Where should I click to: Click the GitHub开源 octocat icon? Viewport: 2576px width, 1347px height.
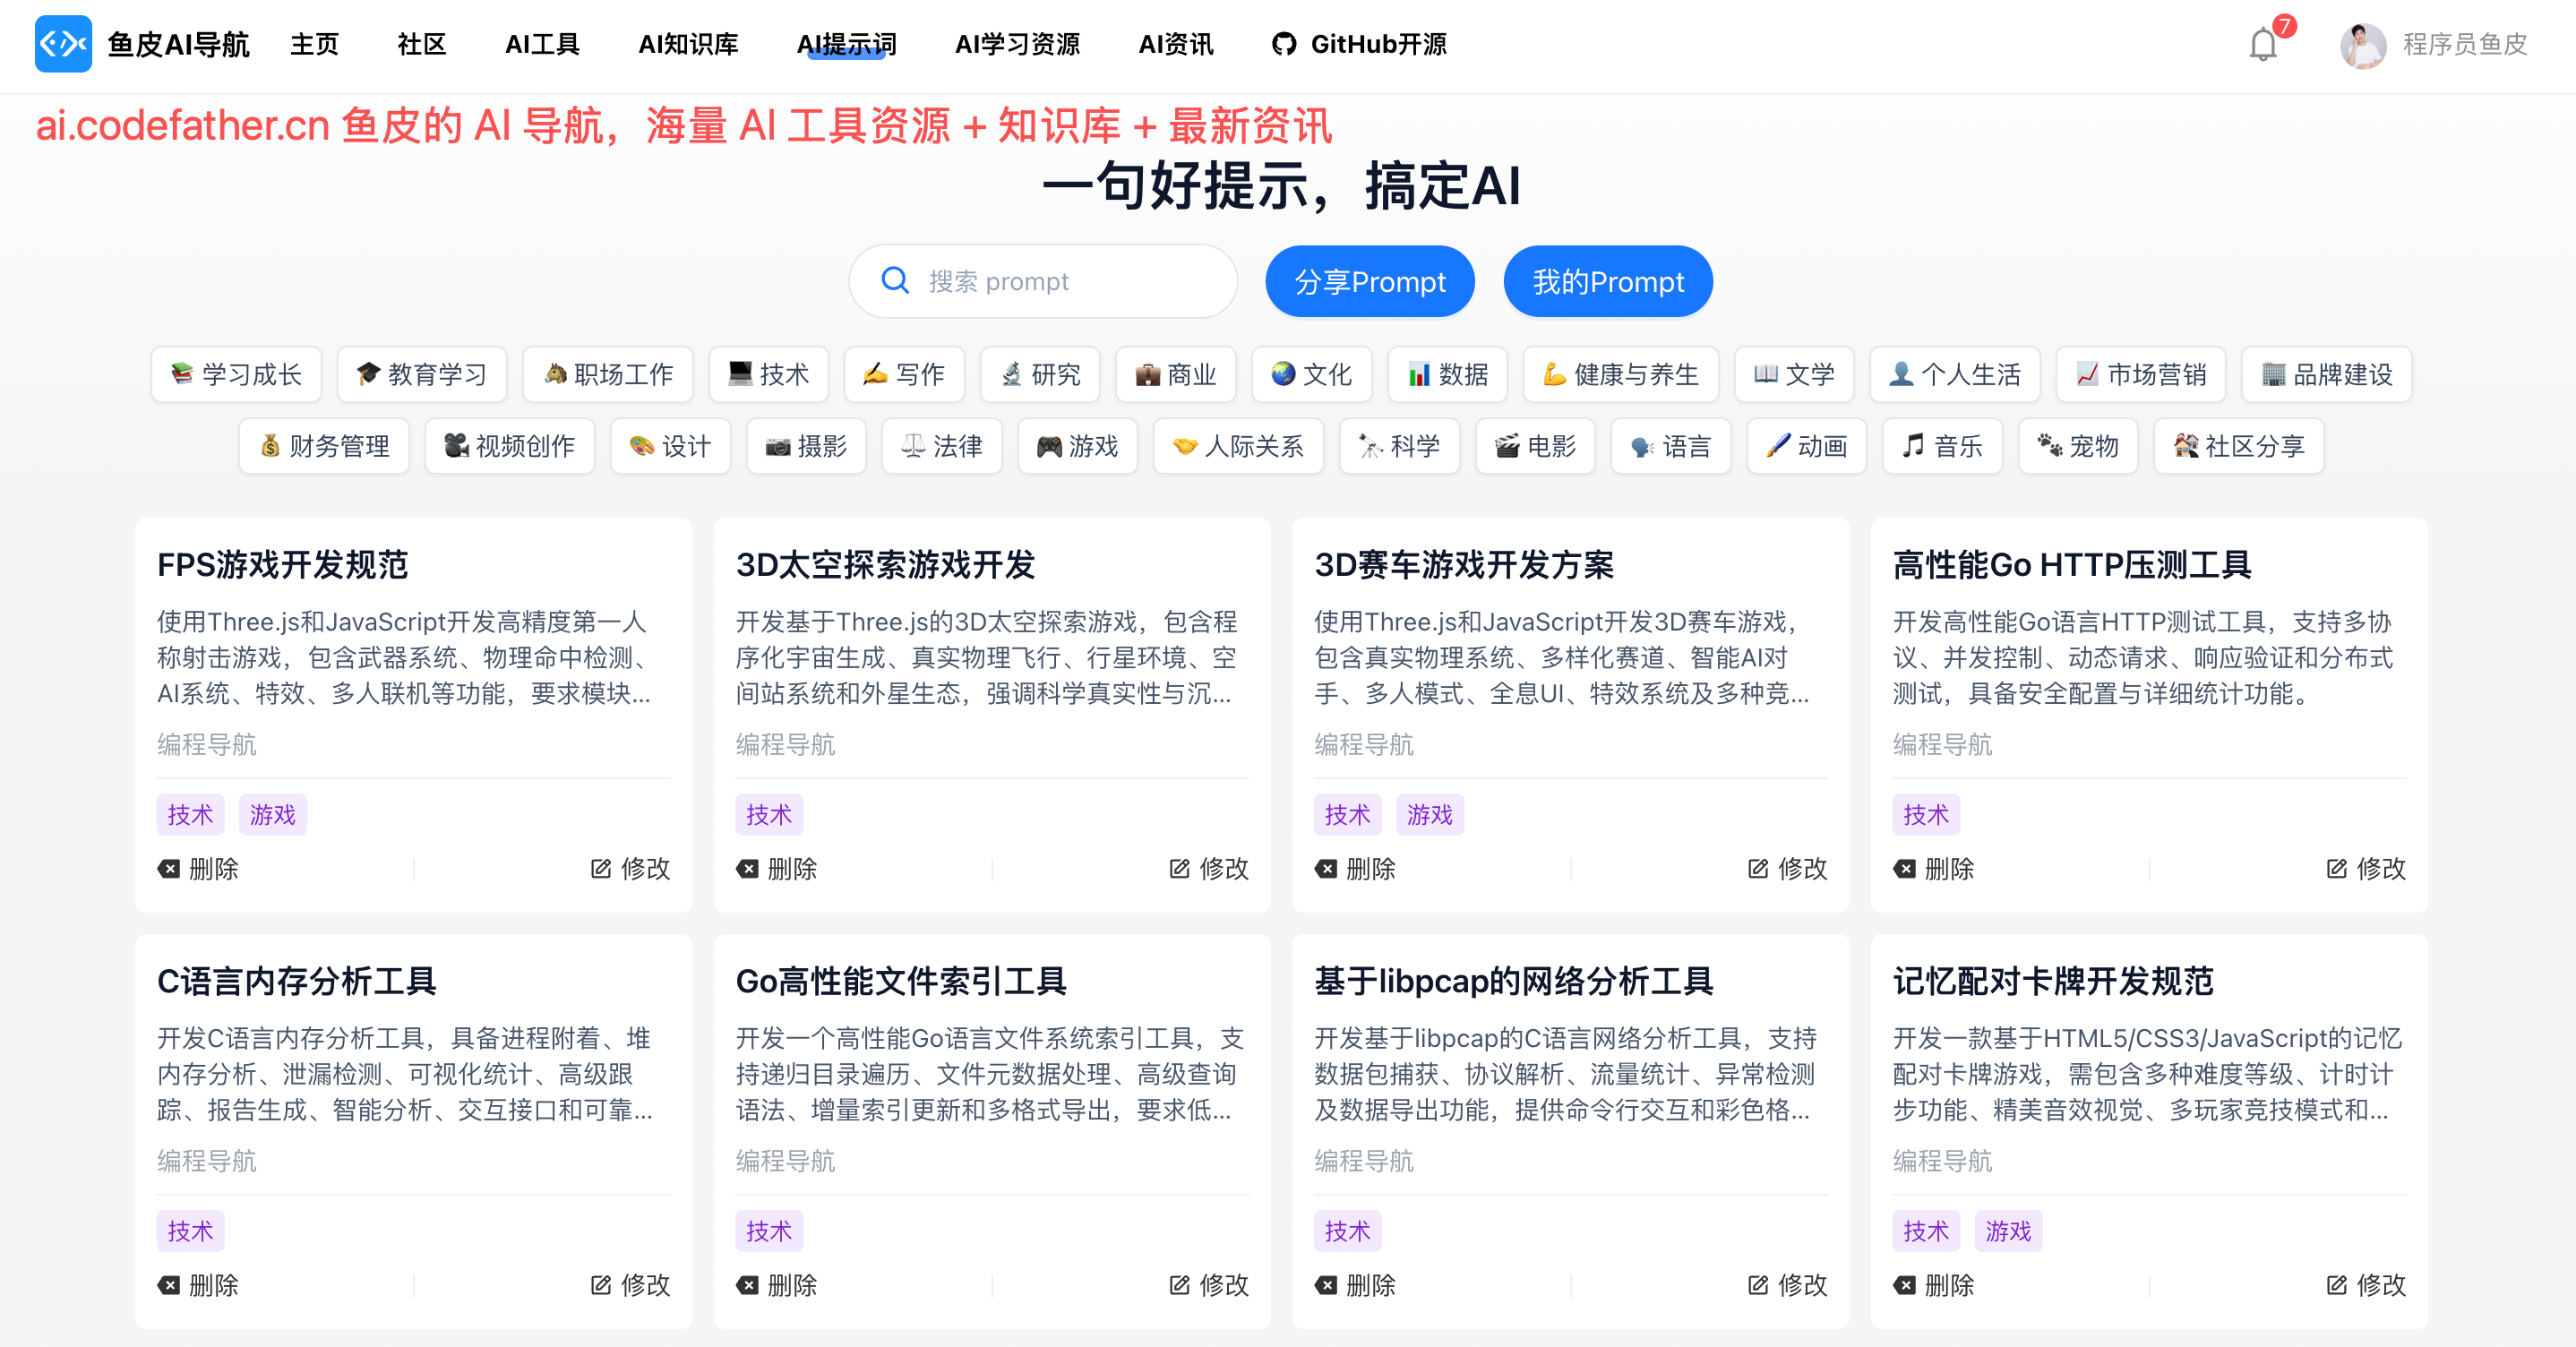(x=1284, y=45)
